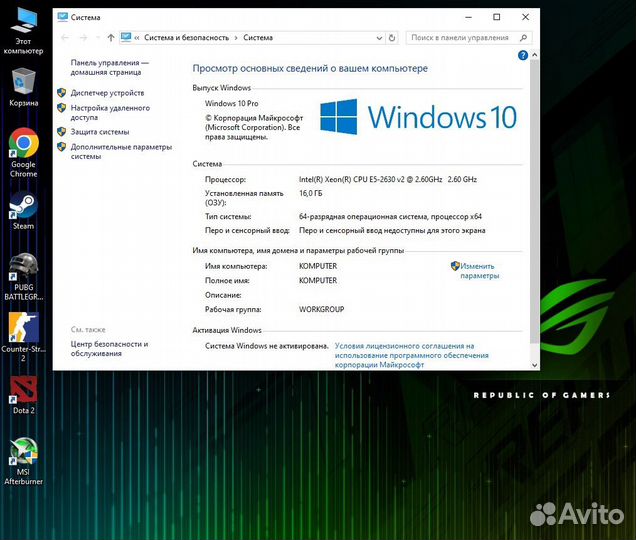Image resolution: width=636 pixels, height=540 pixels.
Task: Click the Просмотр основных сведений heading
Action: pos(310,68)
